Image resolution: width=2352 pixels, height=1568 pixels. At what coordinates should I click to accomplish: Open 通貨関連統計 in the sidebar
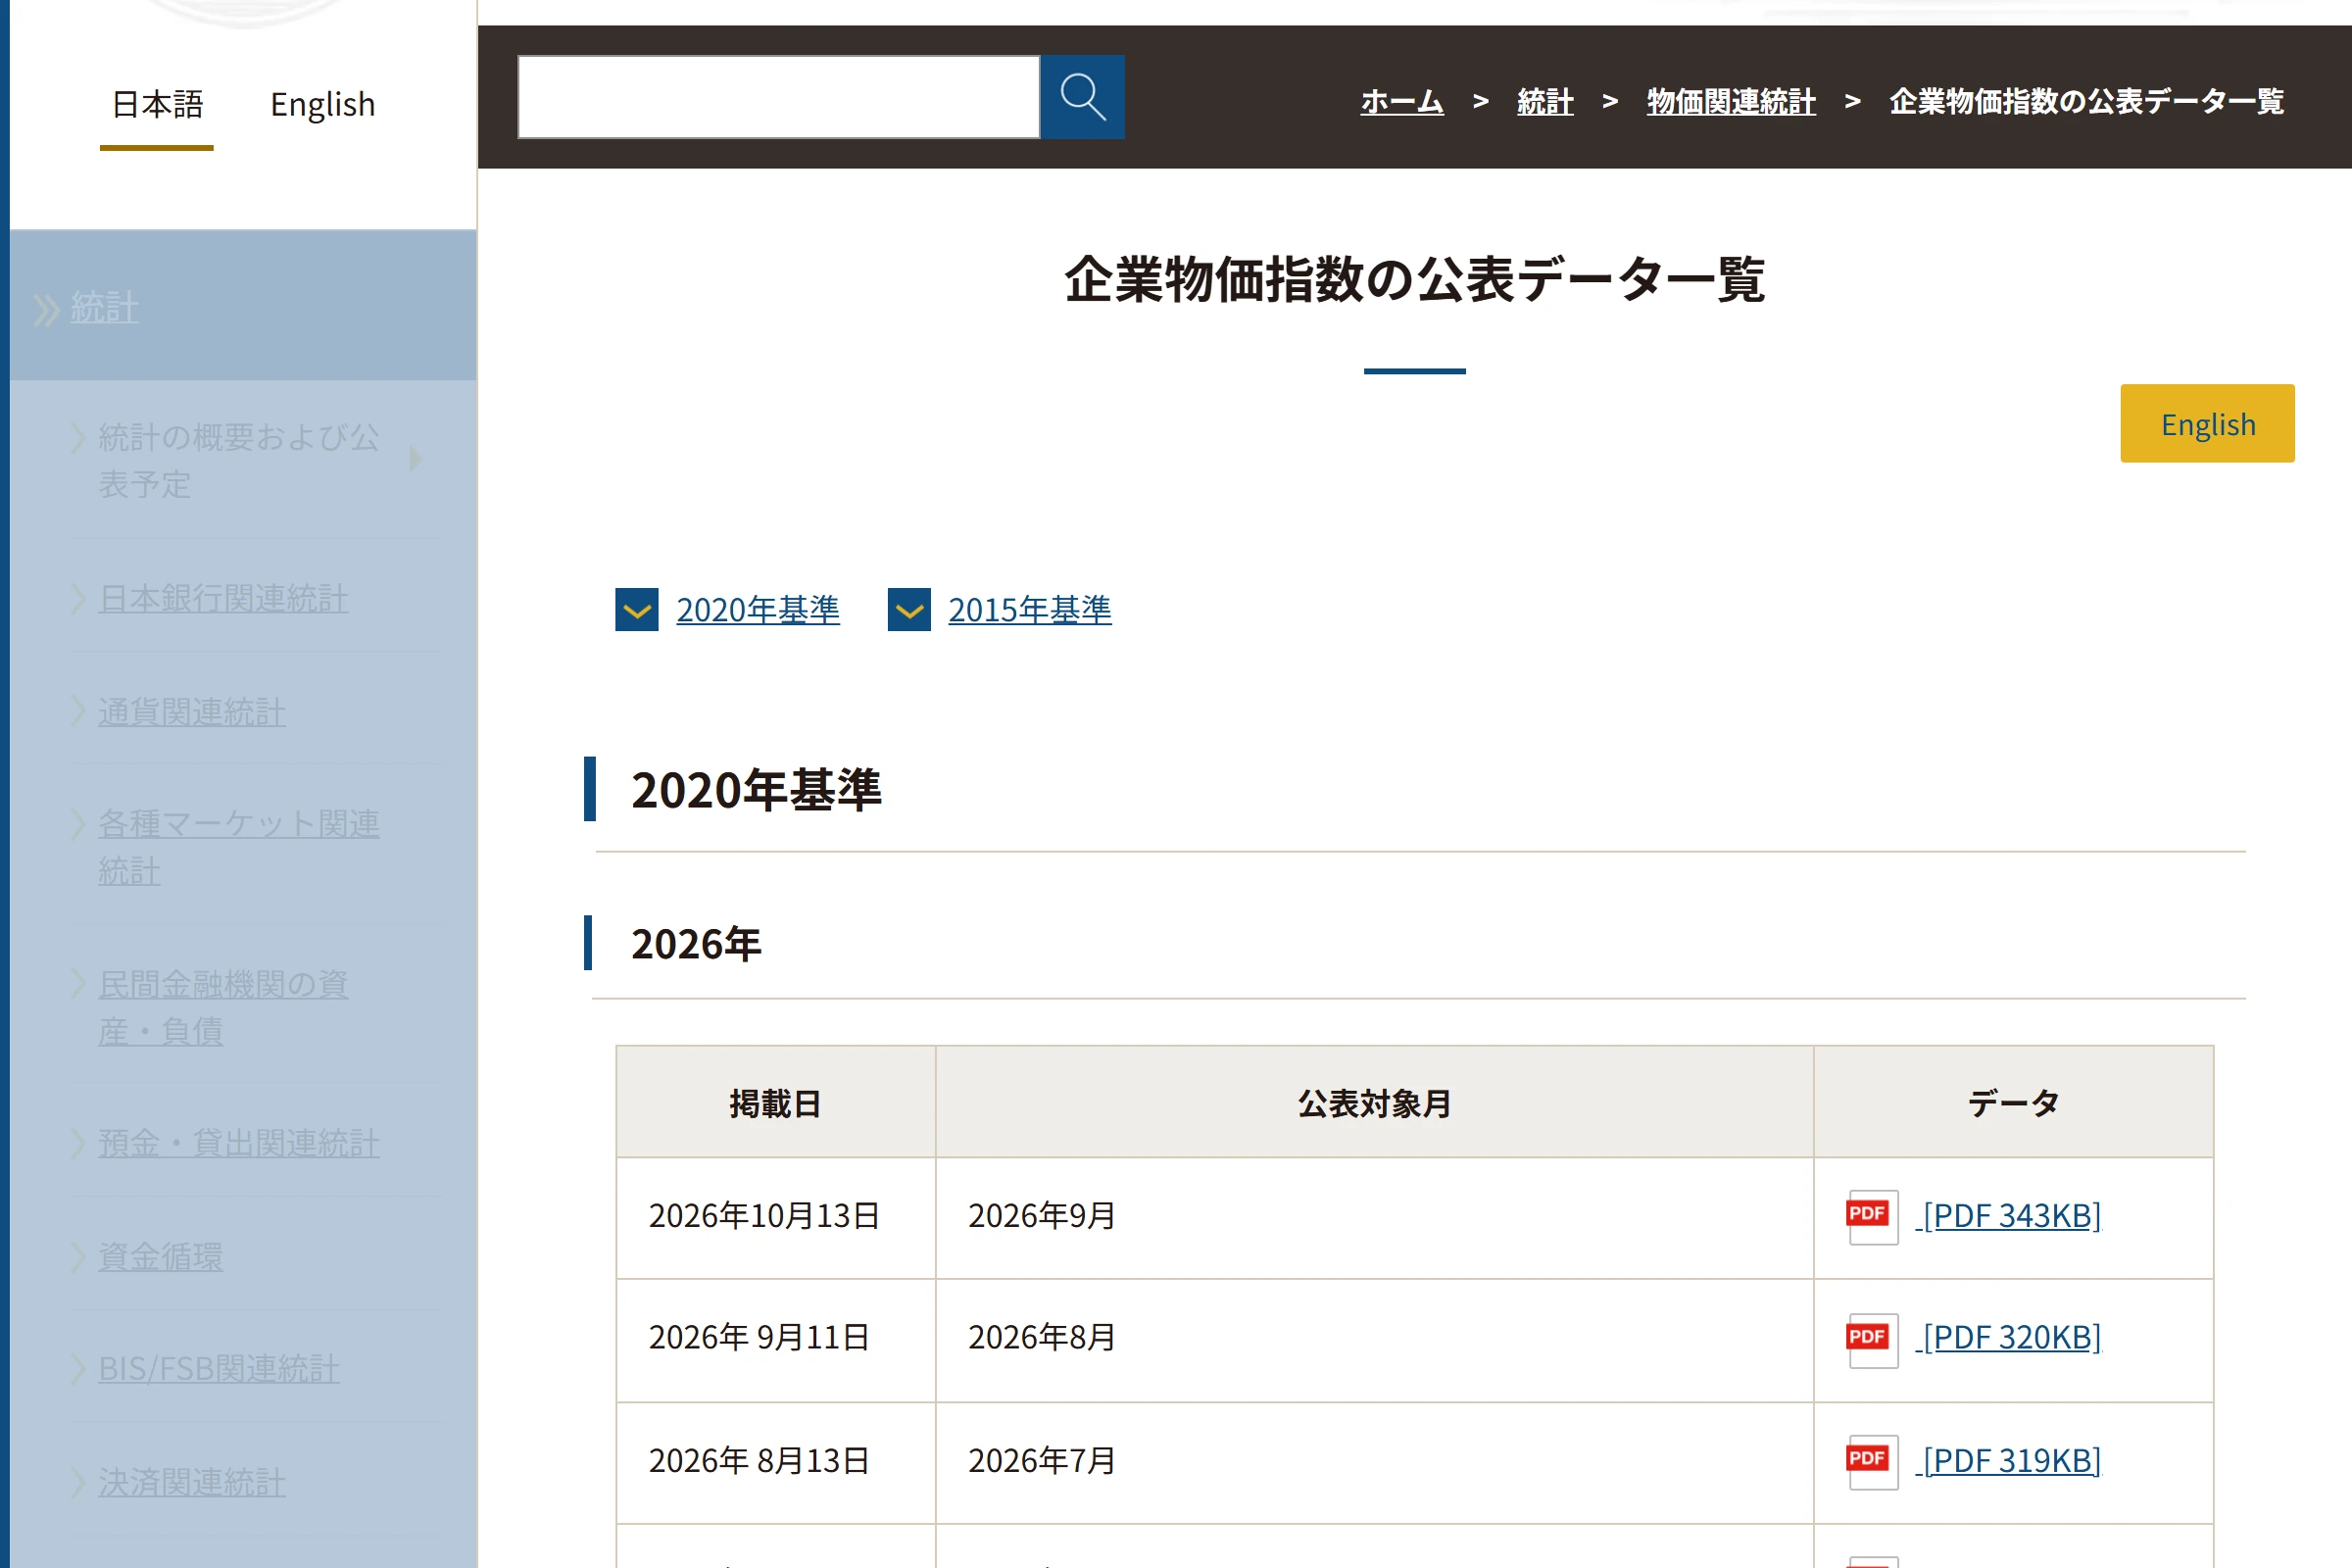pos(192,713)
